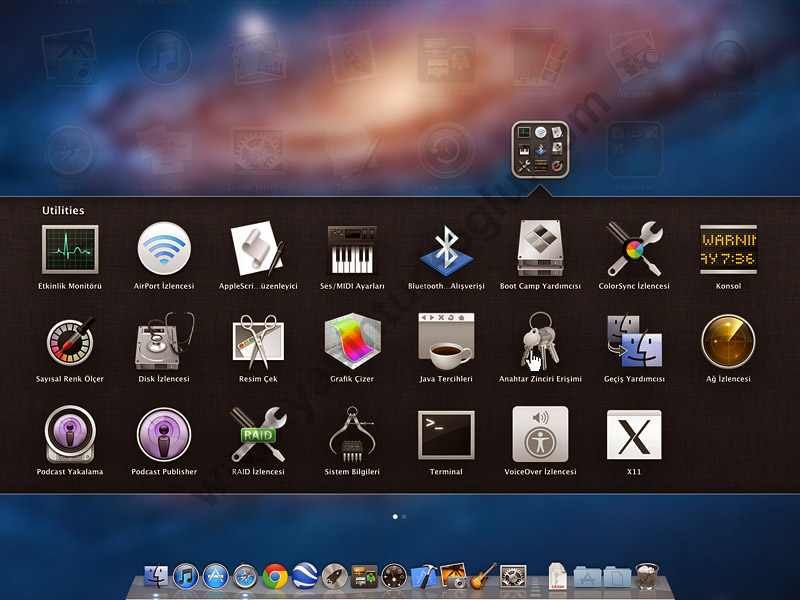Open the Documents folder stack in the Dock
The width and height of the screenshot is (800, 600).
617,577
